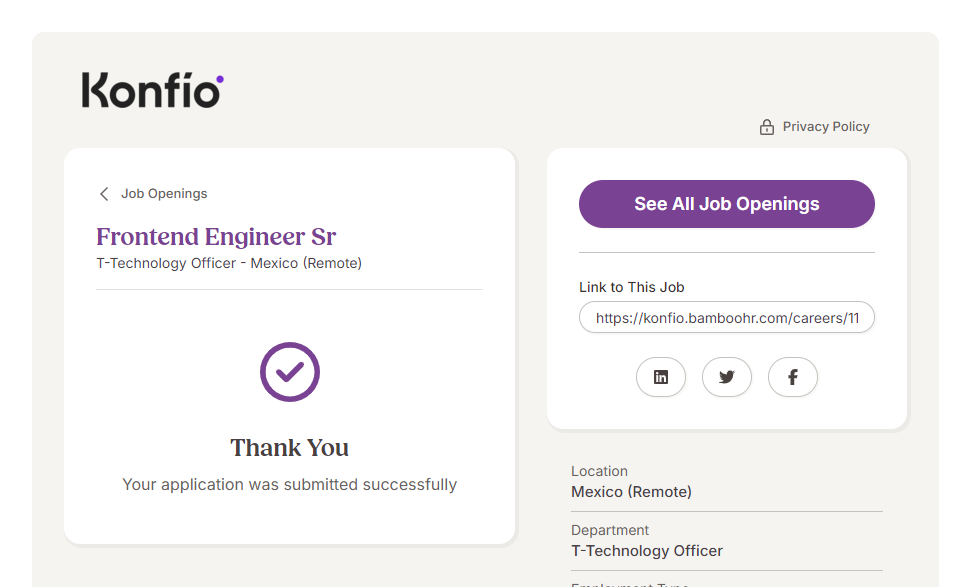This screenshot has height=587, width=971.
Task: Go back to Job Openings
Action: [x=164, y=194]
